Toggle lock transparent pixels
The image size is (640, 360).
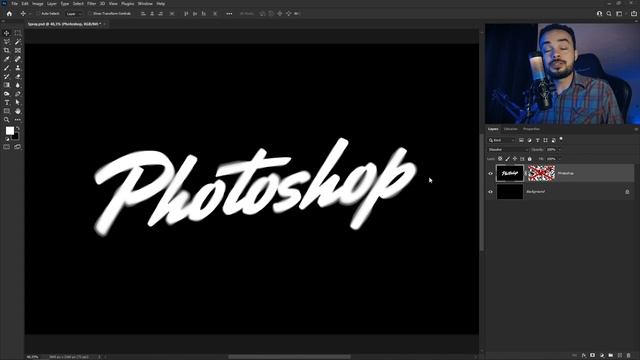[x=500, y=159]
